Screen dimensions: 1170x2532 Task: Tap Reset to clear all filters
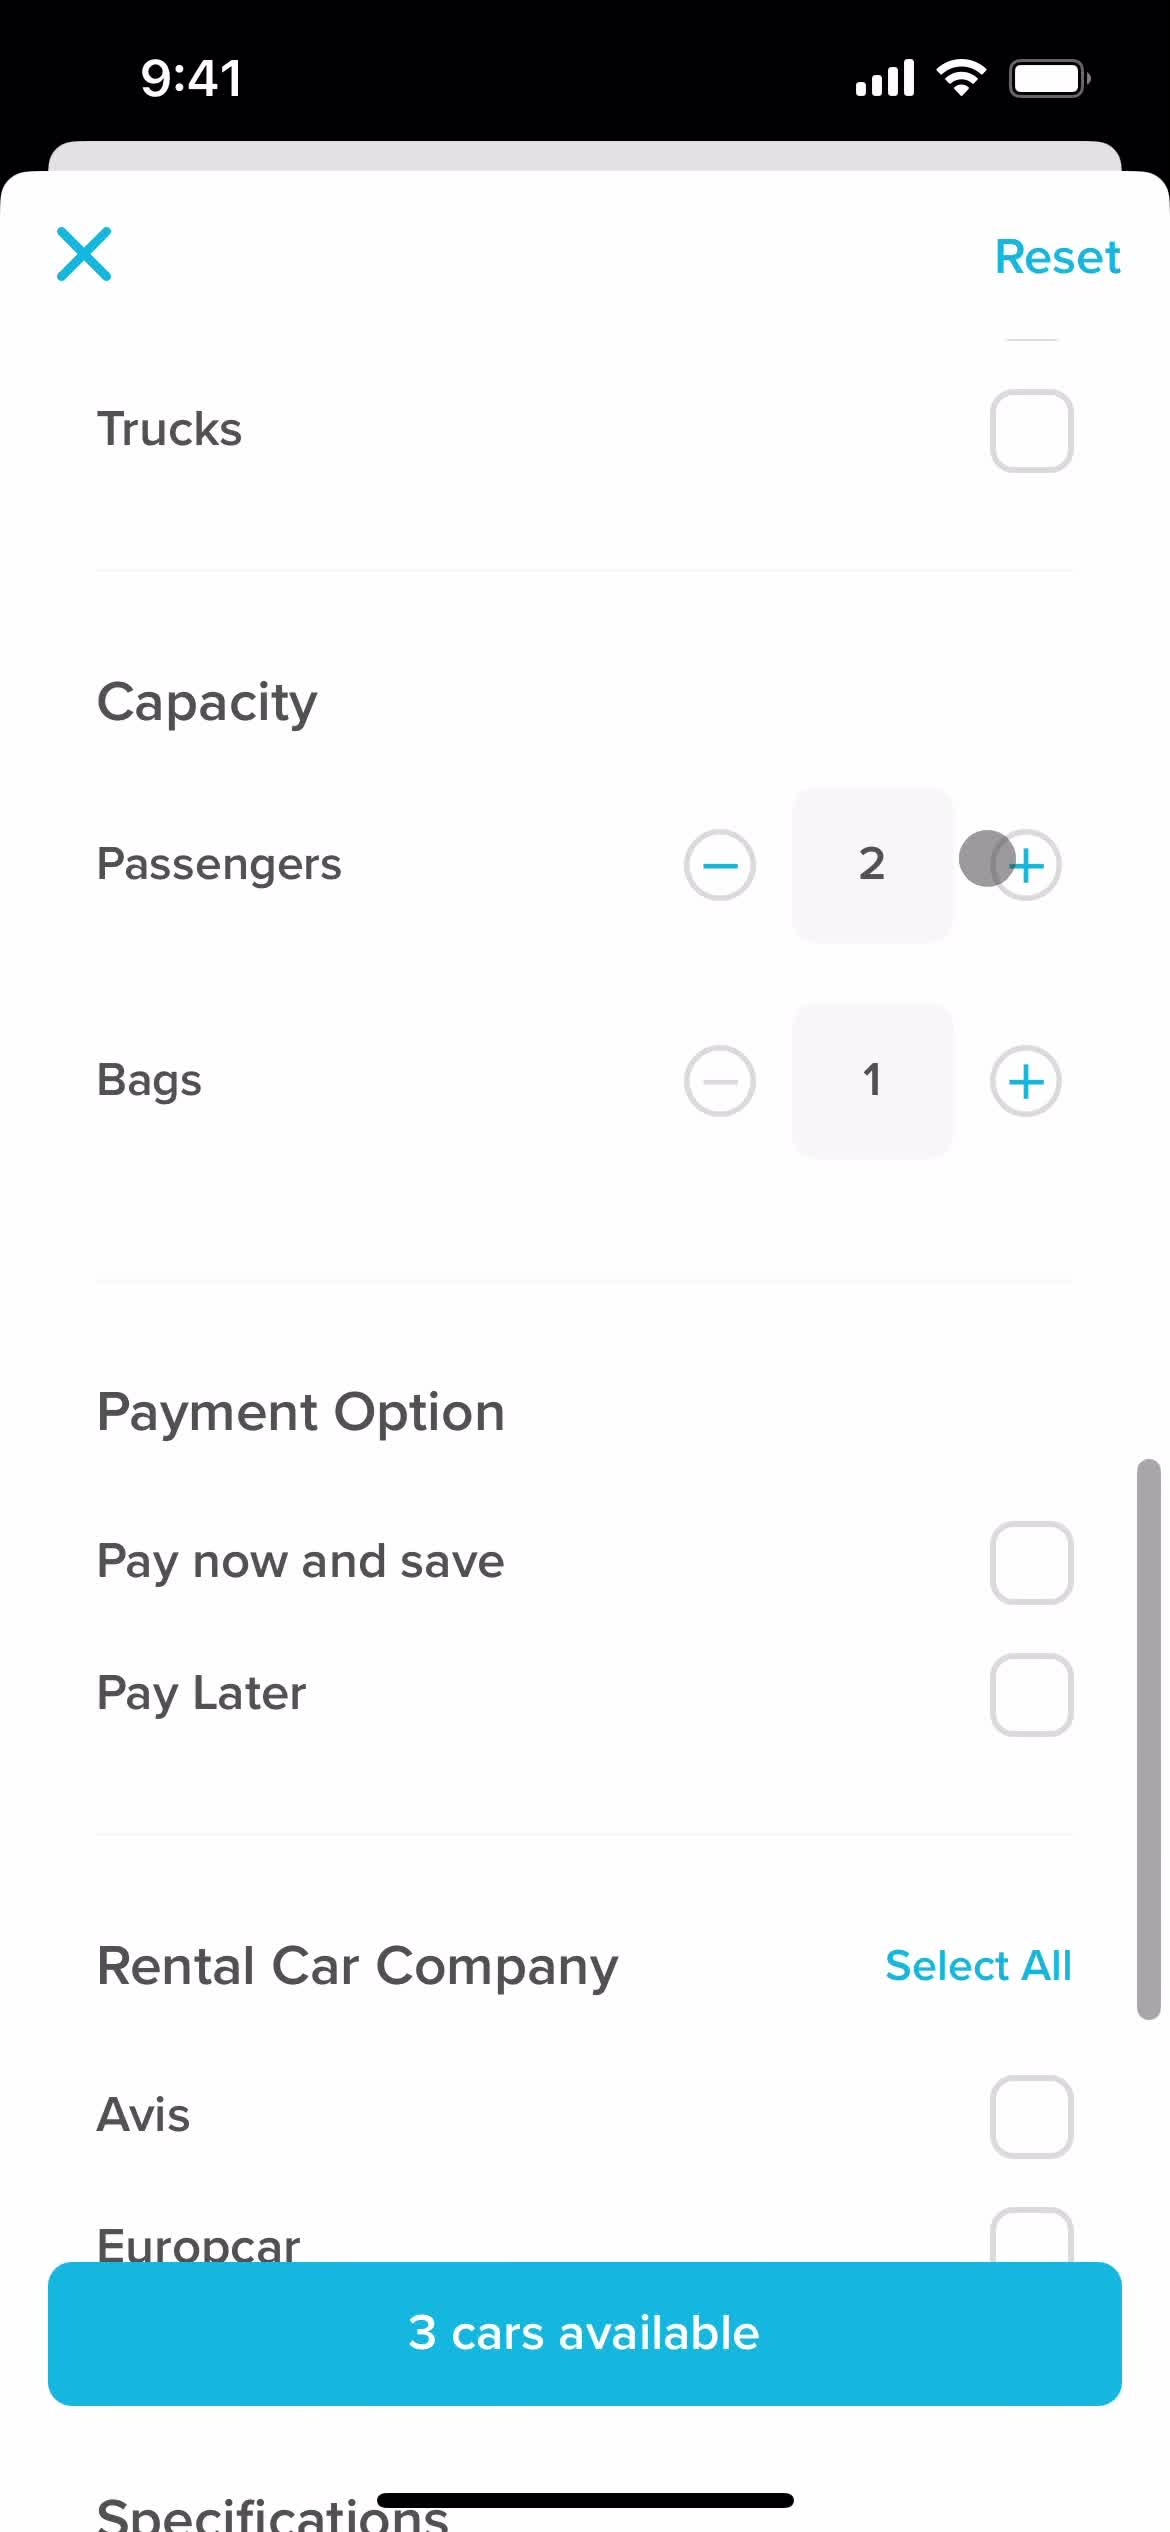(x=1057, y=257)
